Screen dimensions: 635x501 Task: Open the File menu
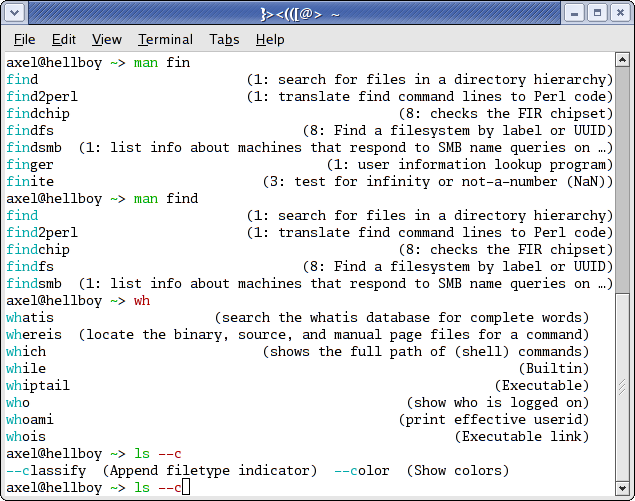click(25, 39)
